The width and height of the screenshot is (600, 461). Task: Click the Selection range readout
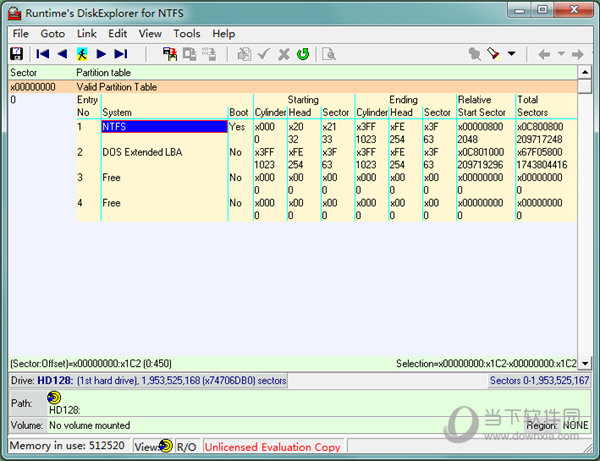(486, 363)
